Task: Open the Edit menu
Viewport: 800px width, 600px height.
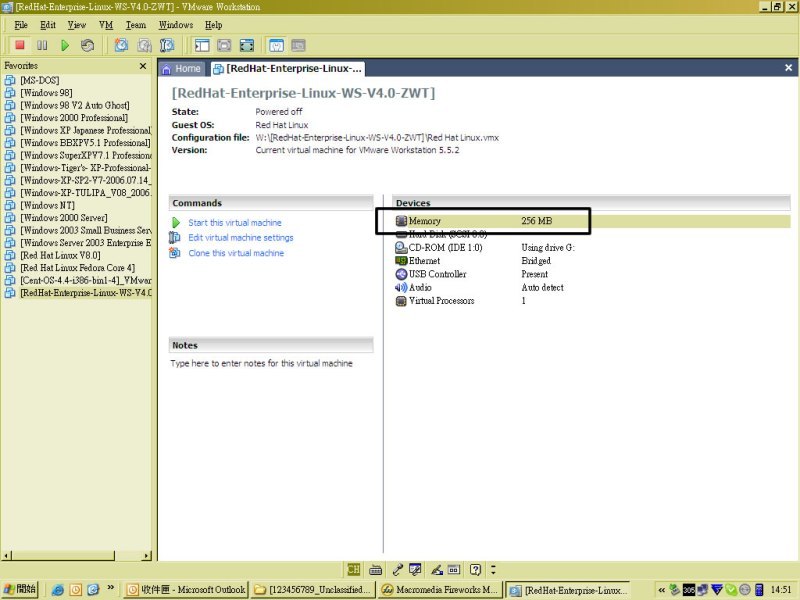Action: pyautogui.click(x=48, y=25)
